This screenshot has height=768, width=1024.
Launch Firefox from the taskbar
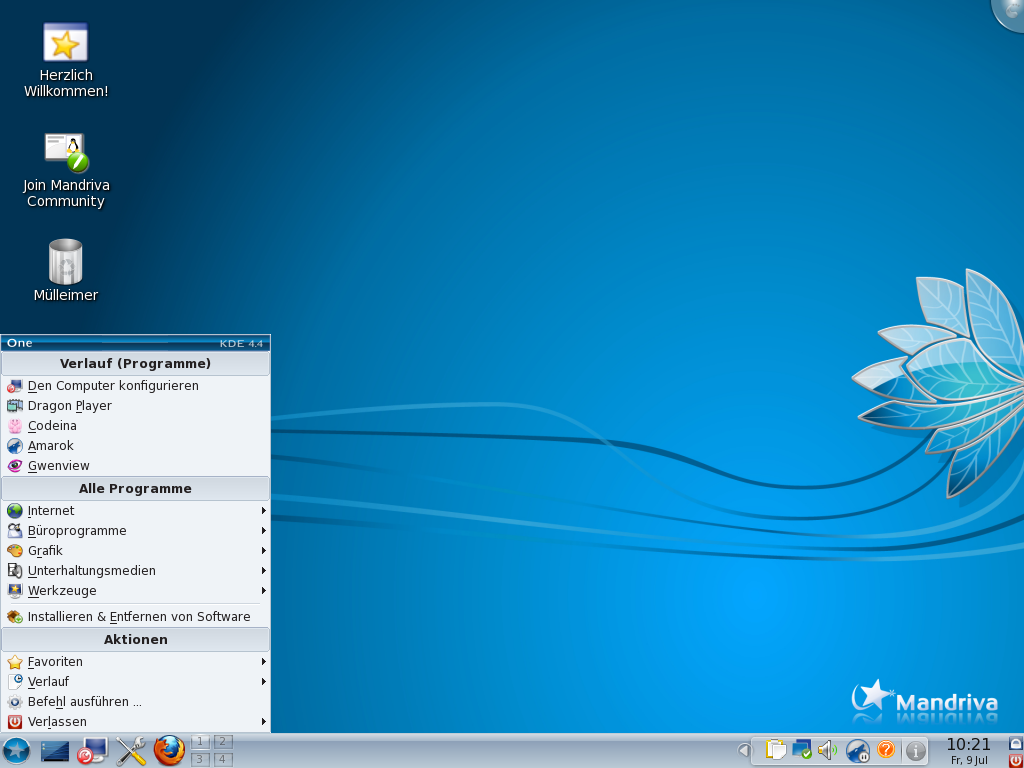tap(168, 750)
